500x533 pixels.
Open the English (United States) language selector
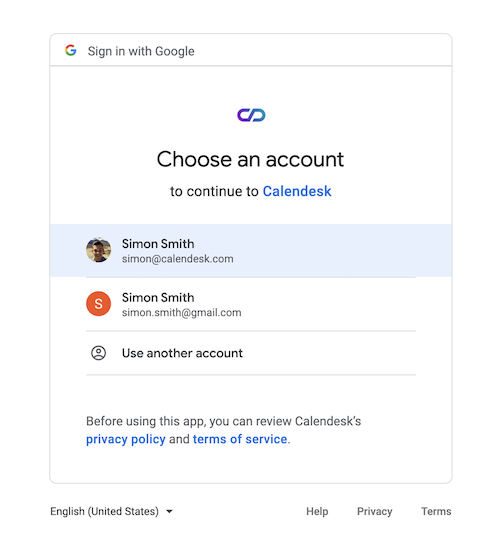point(111,511)
